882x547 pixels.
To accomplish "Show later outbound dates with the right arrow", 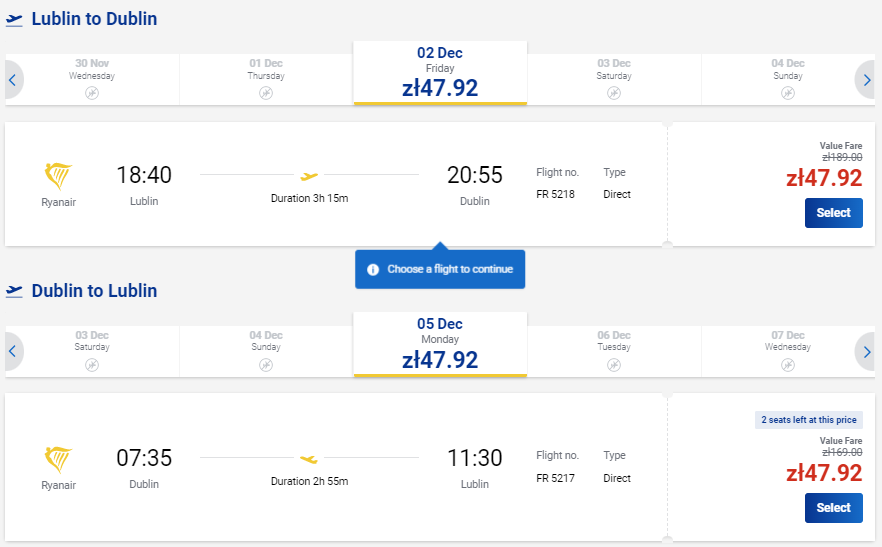I will pyautogui.click(x=866, y=80).
